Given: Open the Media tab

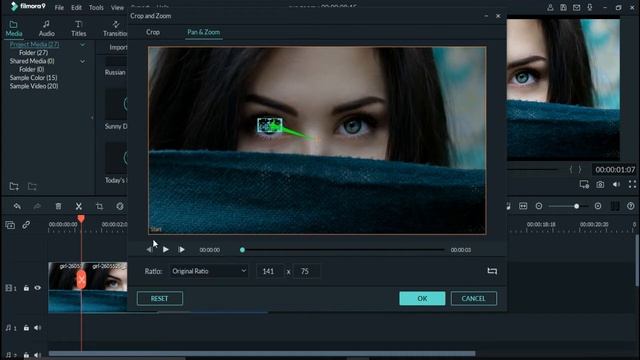Looking at the screenshot, I should [x=13, y=29].
